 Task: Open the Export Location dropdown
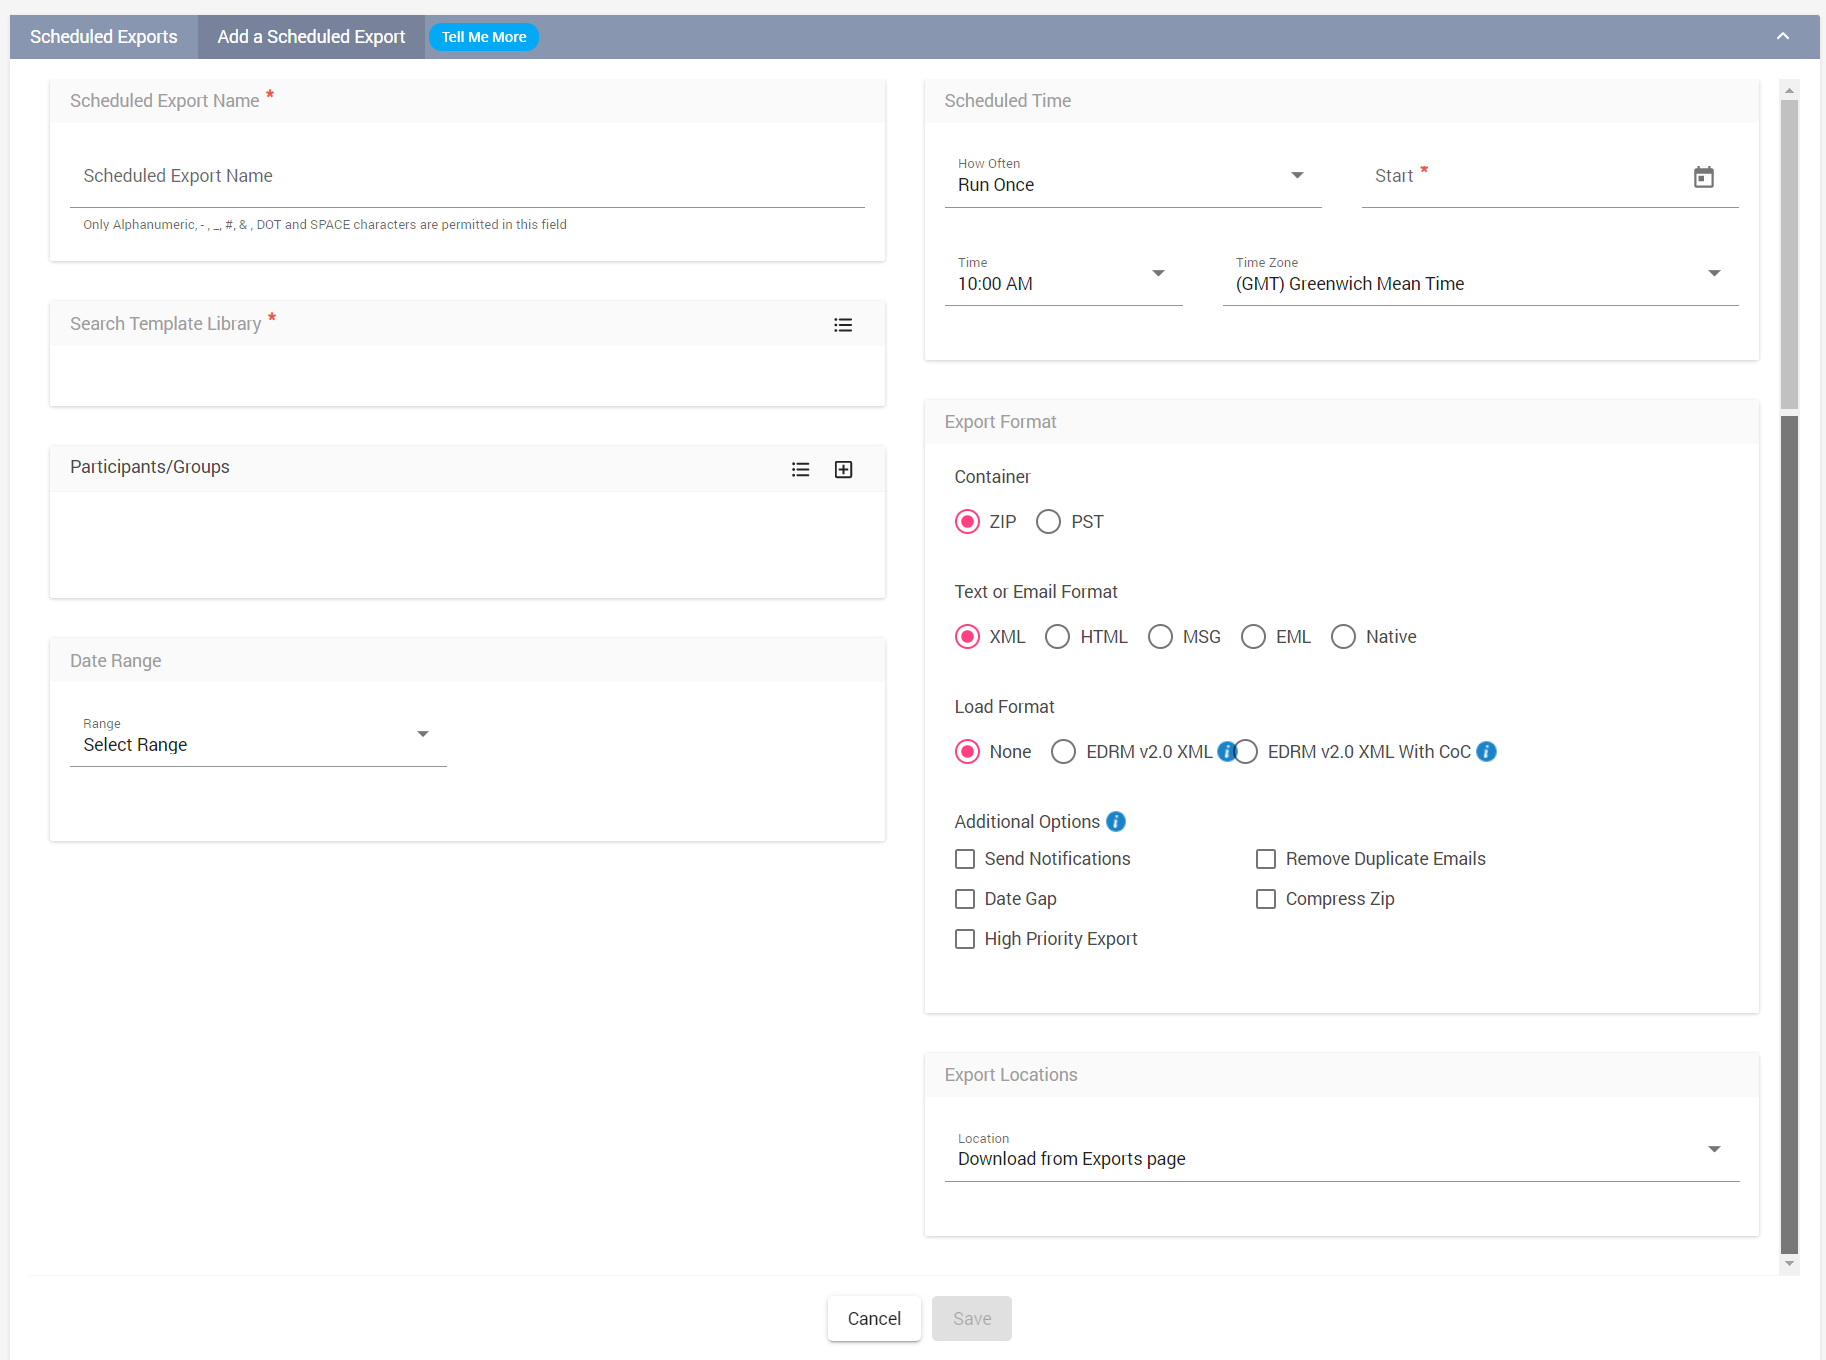[x=1342, y=1153]
